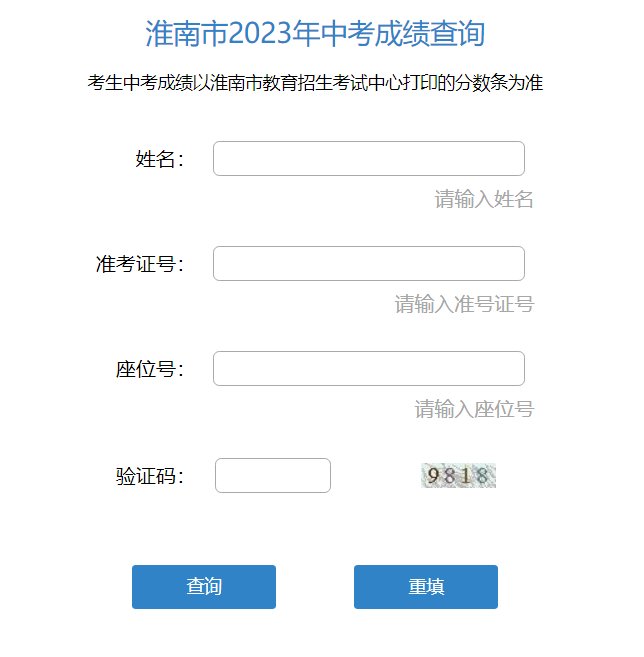Click the 验证码 field label
Screen dimensions: 644x657
149,476
